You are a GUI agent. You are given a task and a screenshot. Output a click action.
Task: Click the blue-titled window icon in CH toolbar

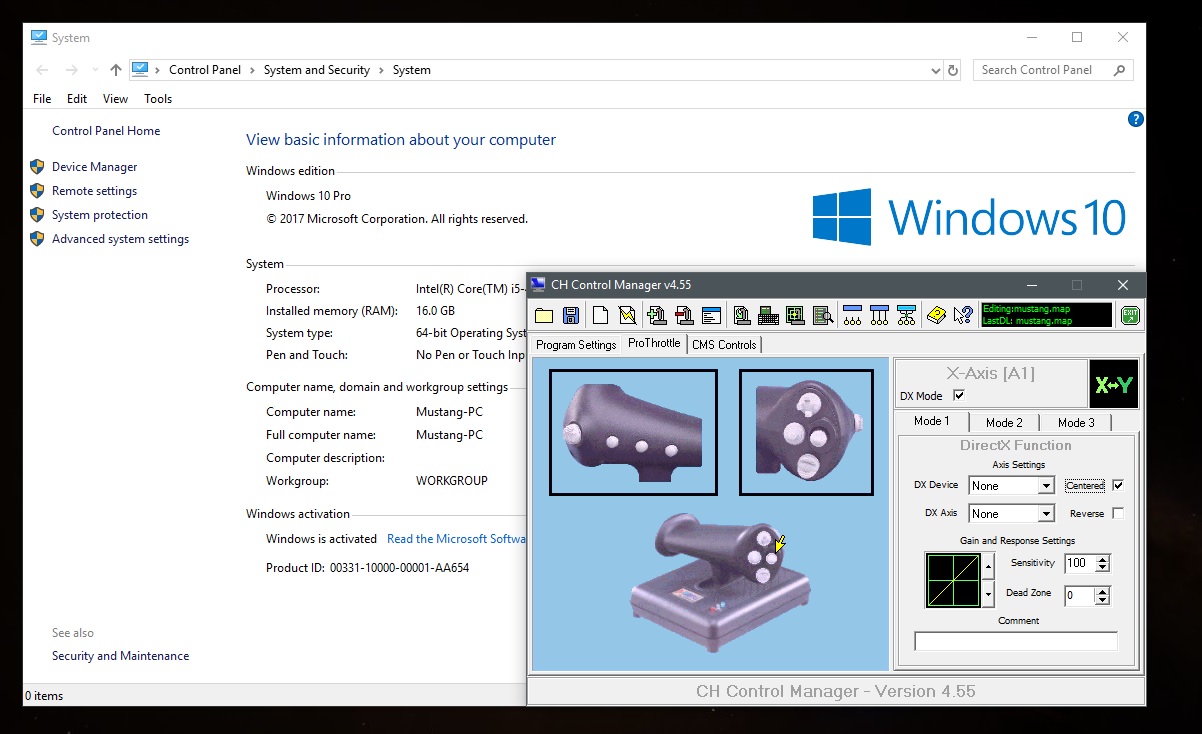(x=712, y=316)
